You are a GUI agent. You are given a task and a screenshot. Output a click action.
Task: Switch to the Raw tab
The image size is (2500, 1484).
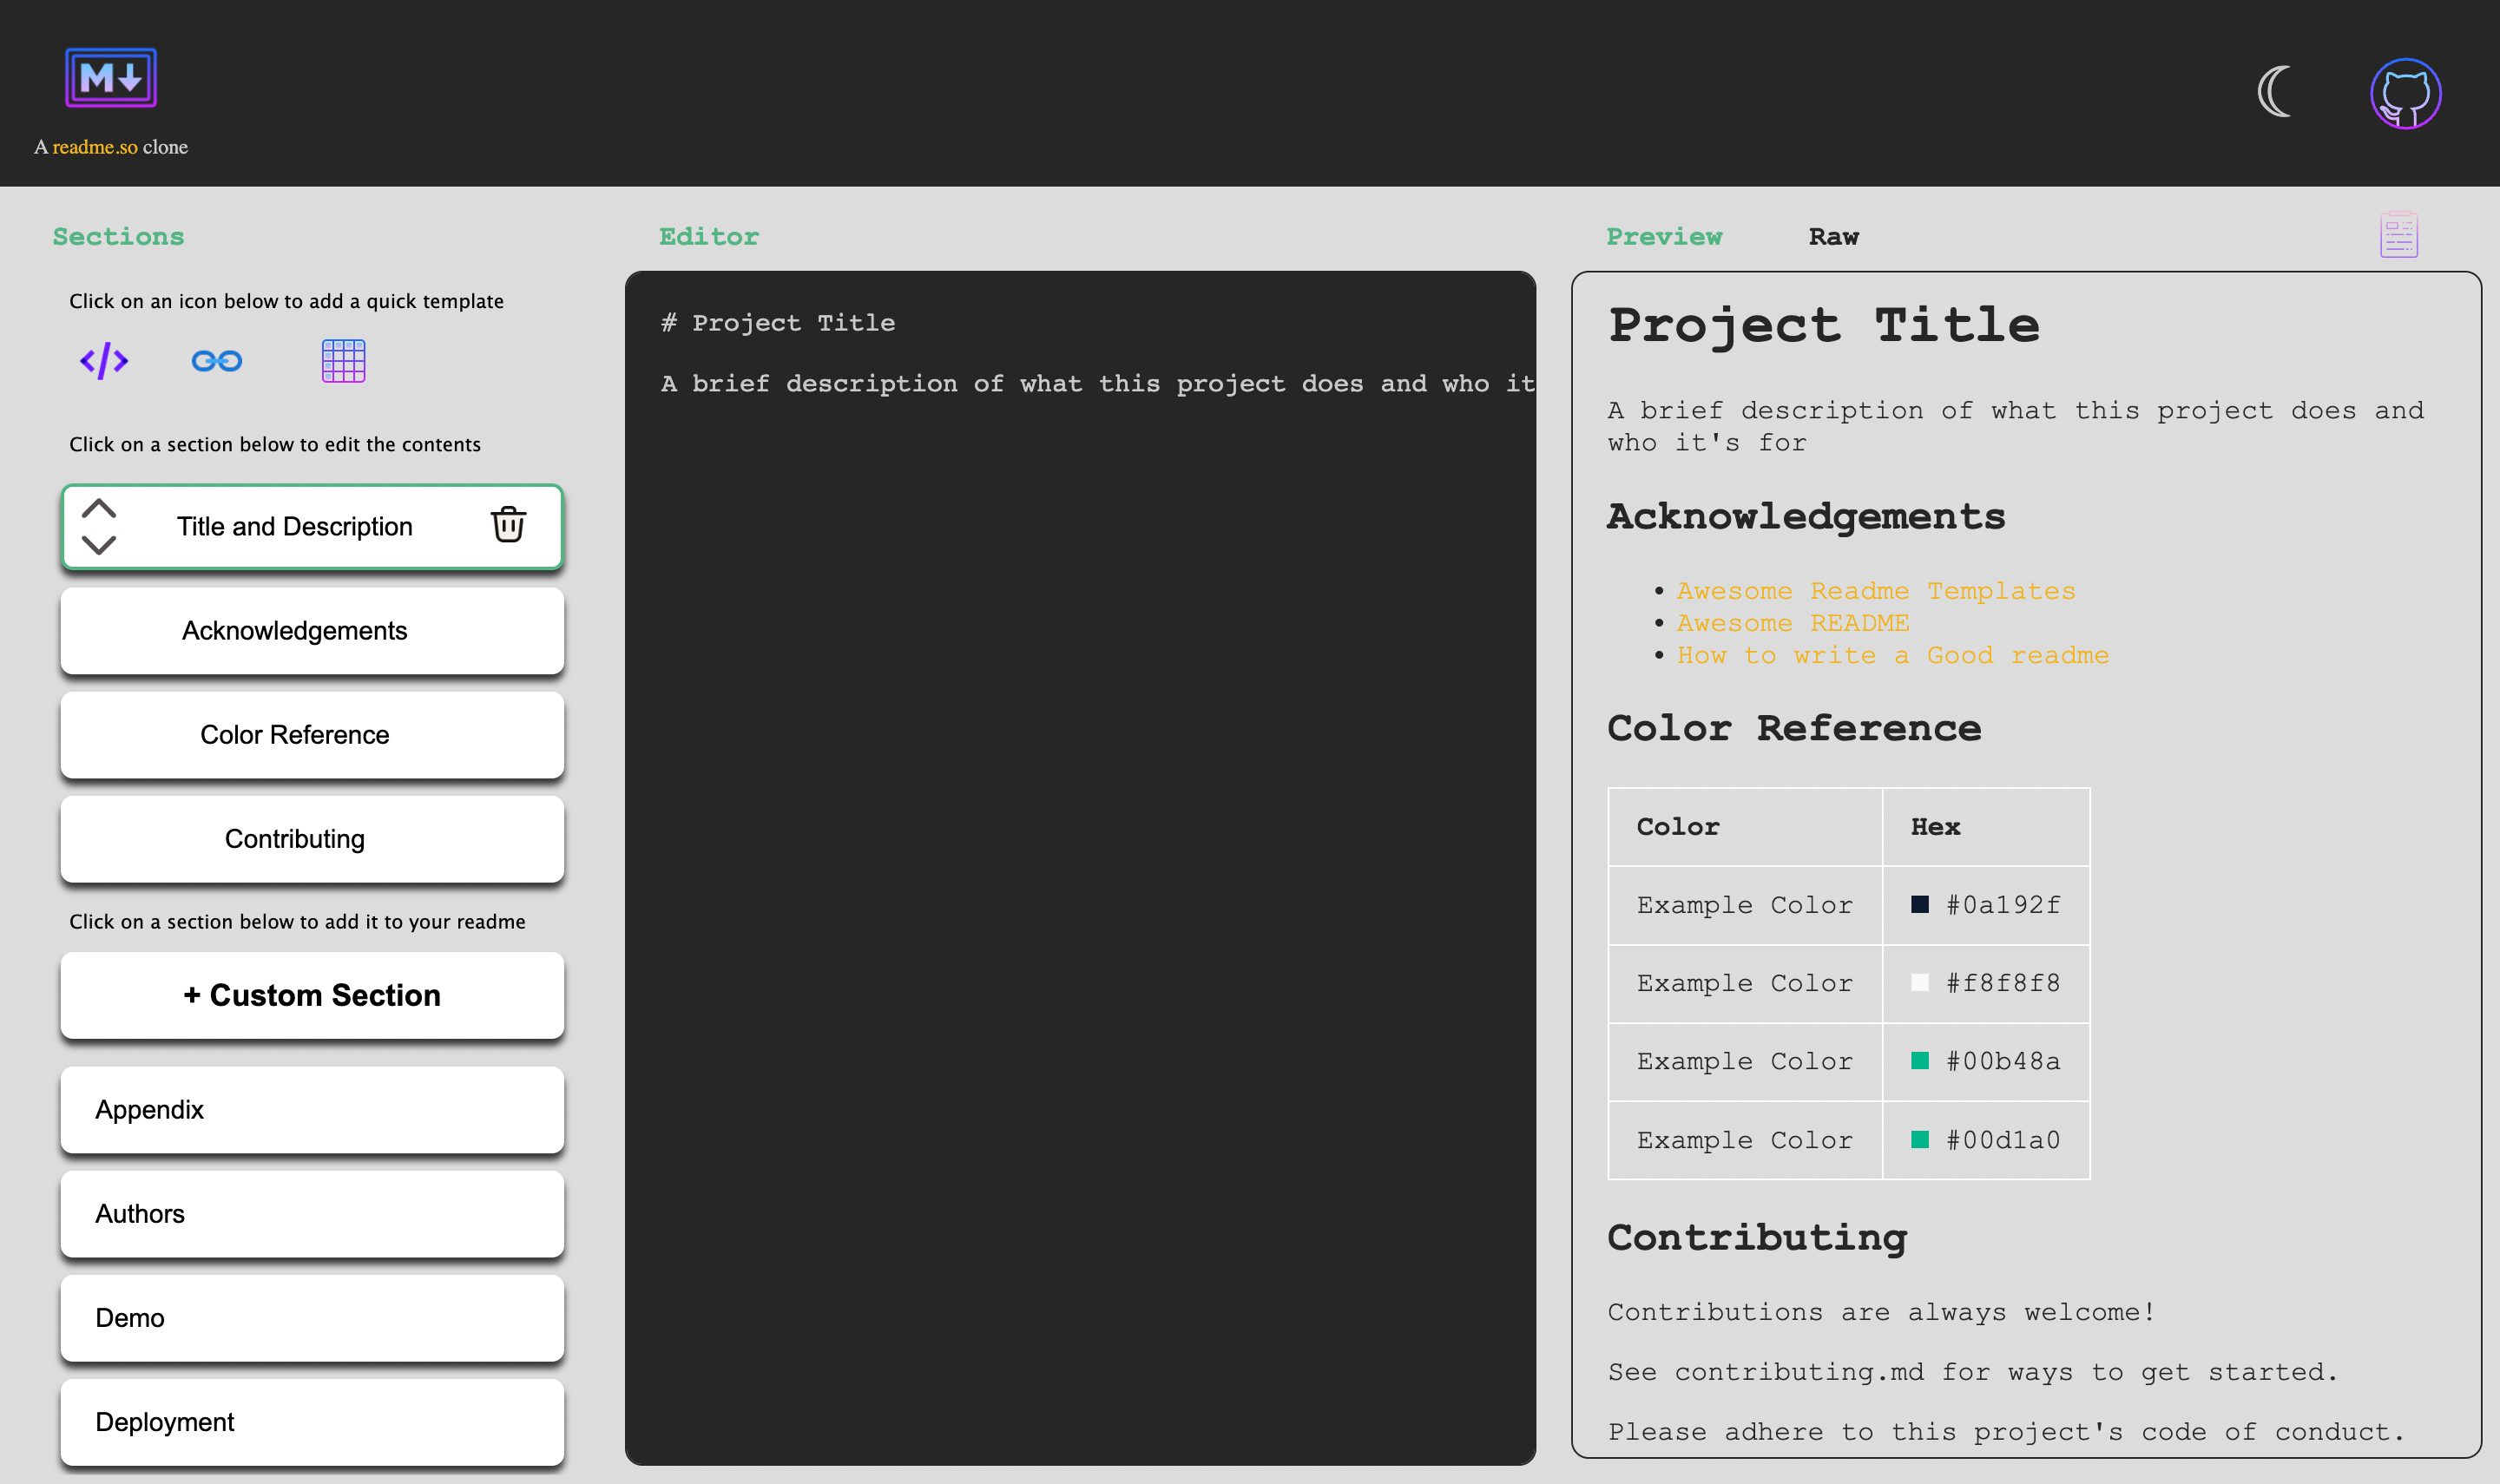pyautogui.click(x=1833, y=237)
